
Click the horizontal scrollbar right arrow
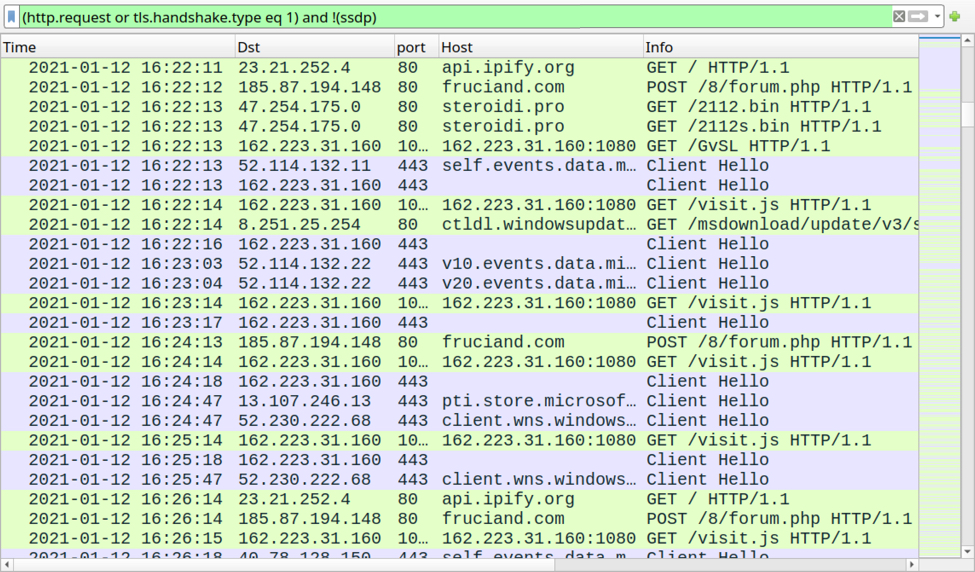tap(912, 565)
